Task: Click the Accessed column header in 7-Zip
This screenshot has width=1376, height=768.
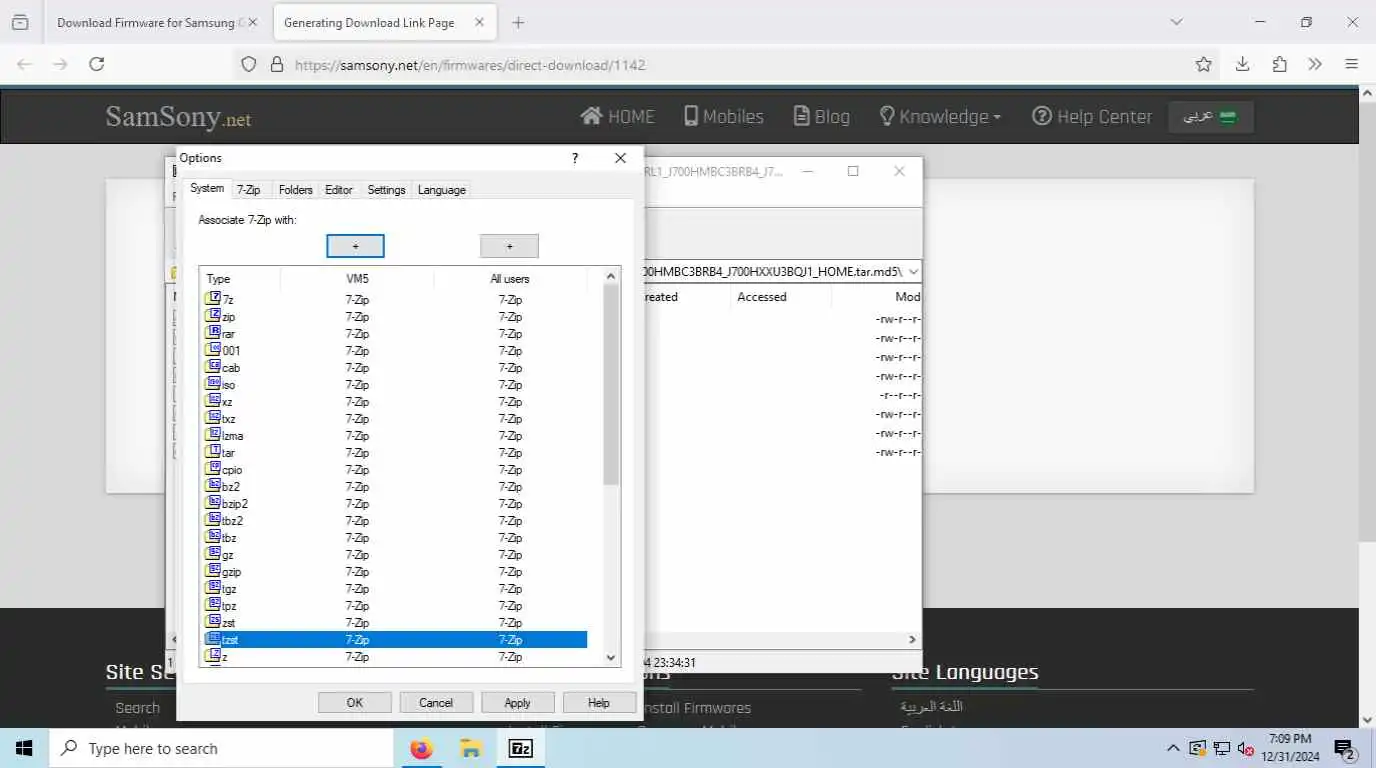Action: point(762,297)
